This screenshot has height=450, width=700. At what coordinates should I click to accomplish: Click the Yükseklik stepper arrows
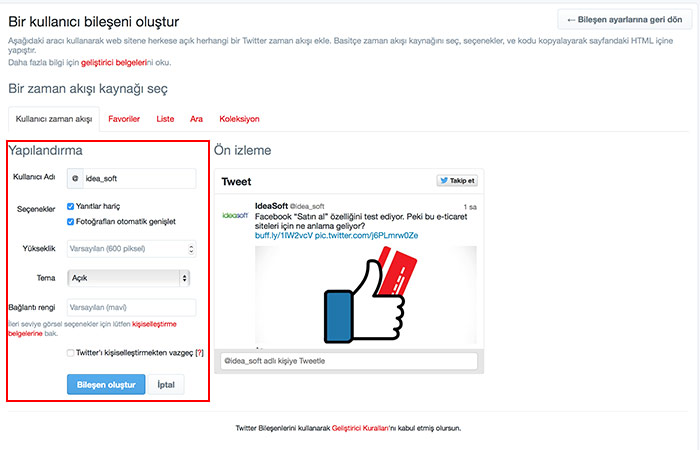pyautogui.click(x=191, y=249)
